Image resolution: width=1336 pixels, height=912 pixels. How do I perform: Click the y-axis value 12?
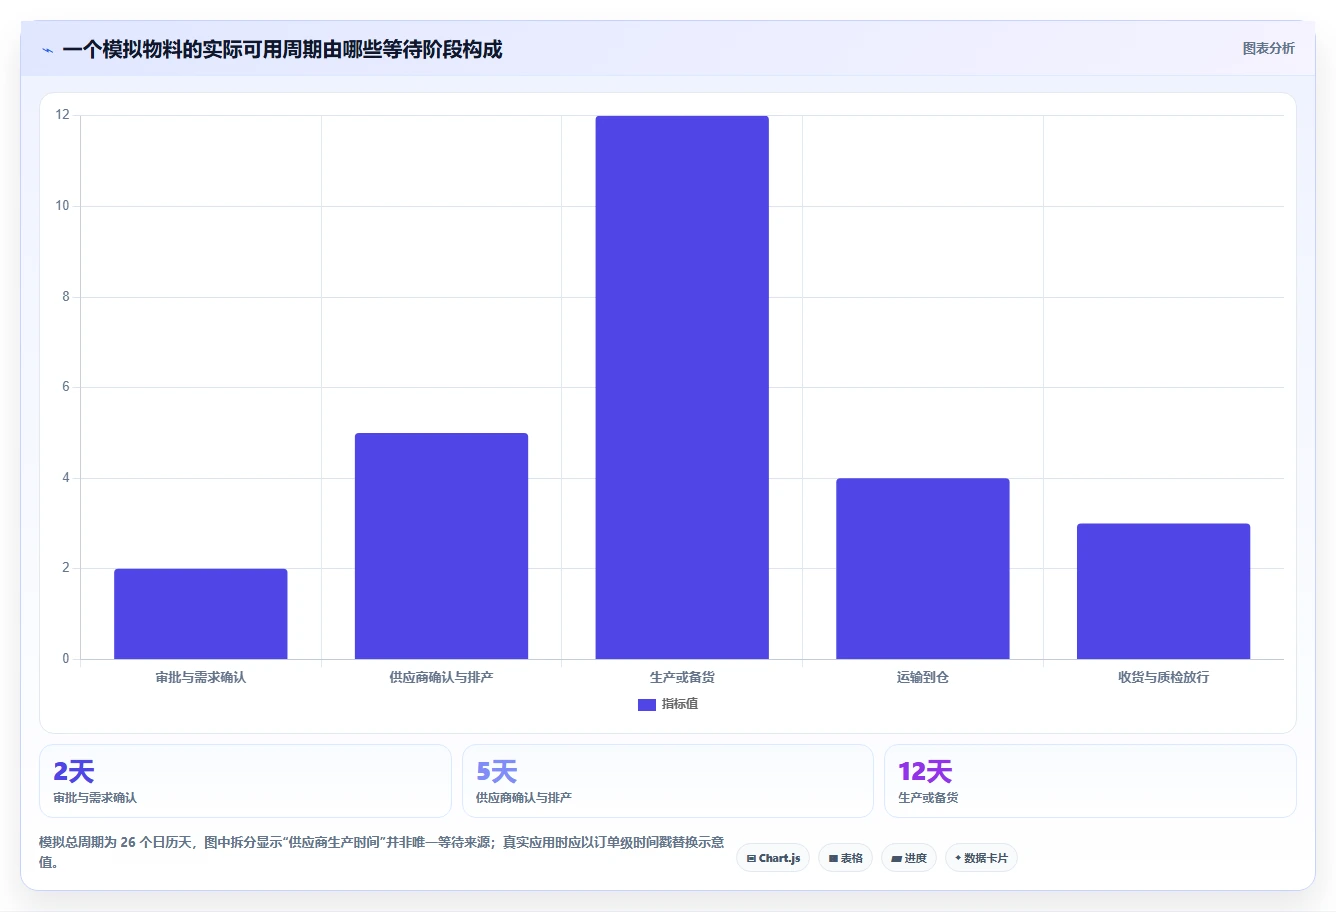pos(63,115)
